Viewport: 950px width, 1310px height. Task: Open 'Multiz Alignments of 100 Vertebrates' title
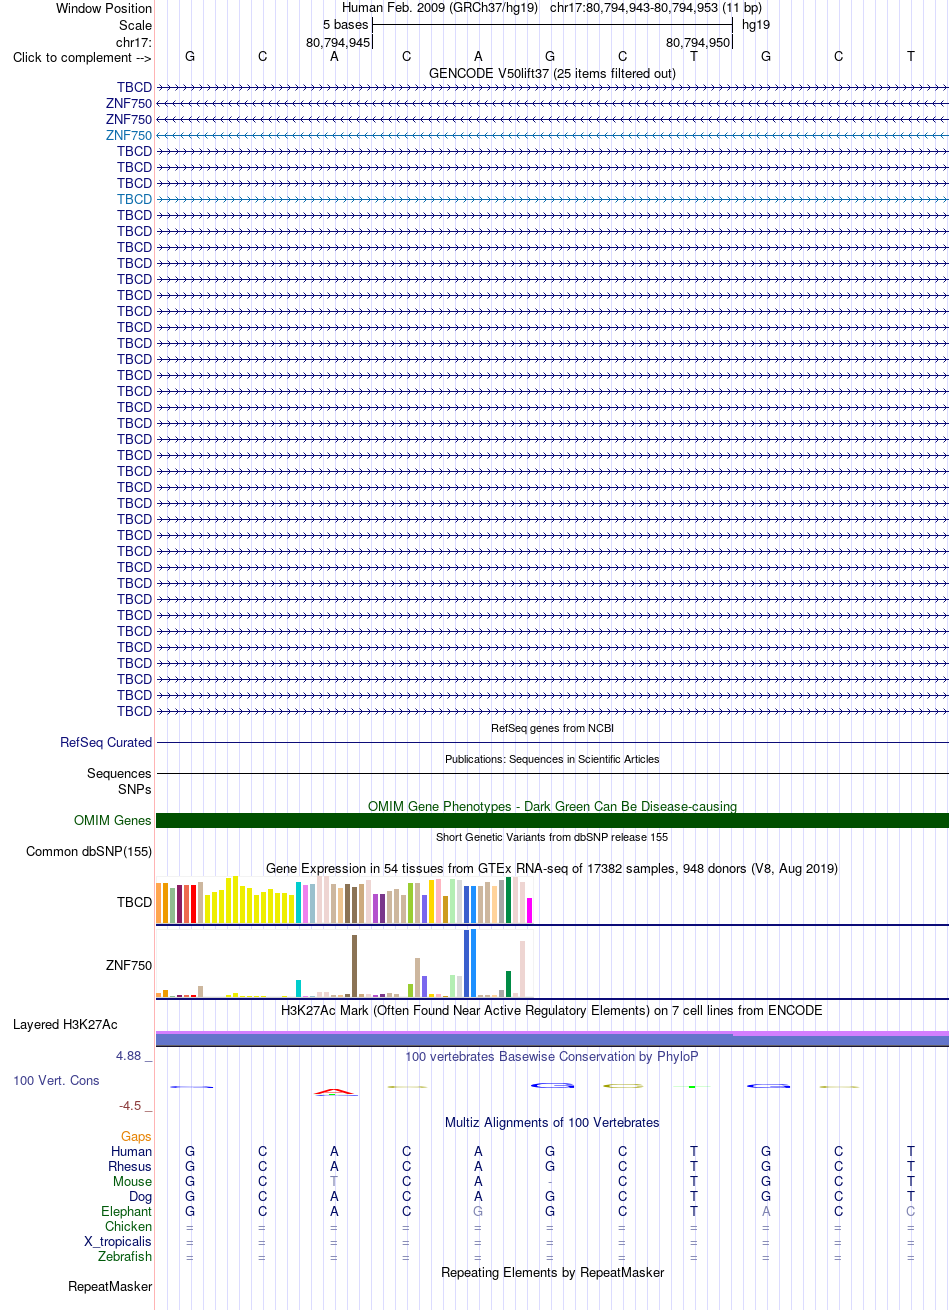552,1123
